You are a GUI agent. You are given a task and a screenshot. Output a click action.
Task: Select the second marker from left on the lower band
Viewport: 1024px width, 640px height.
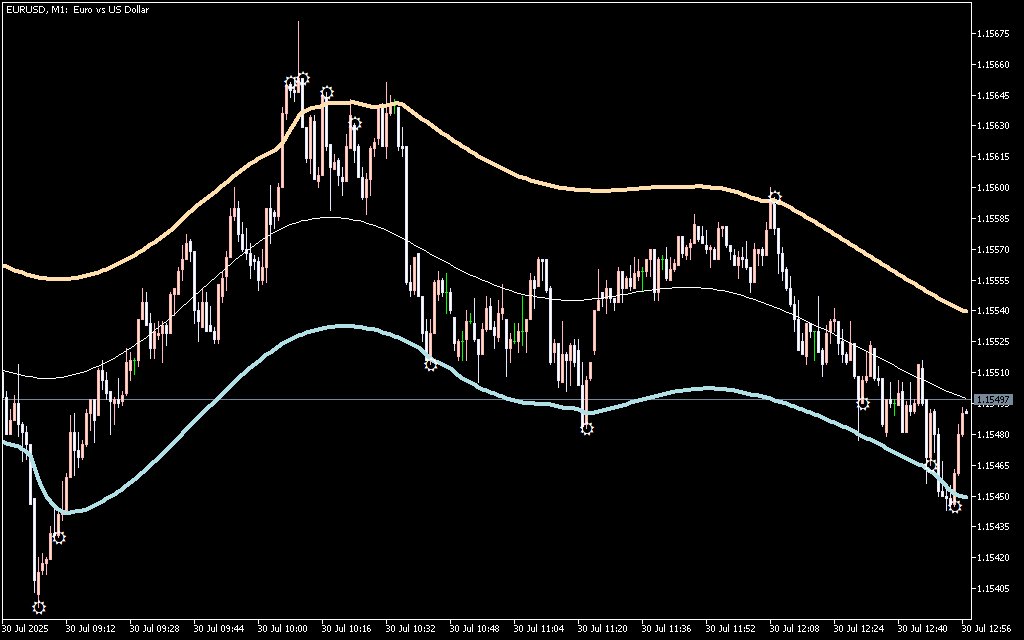click(59, 537)
